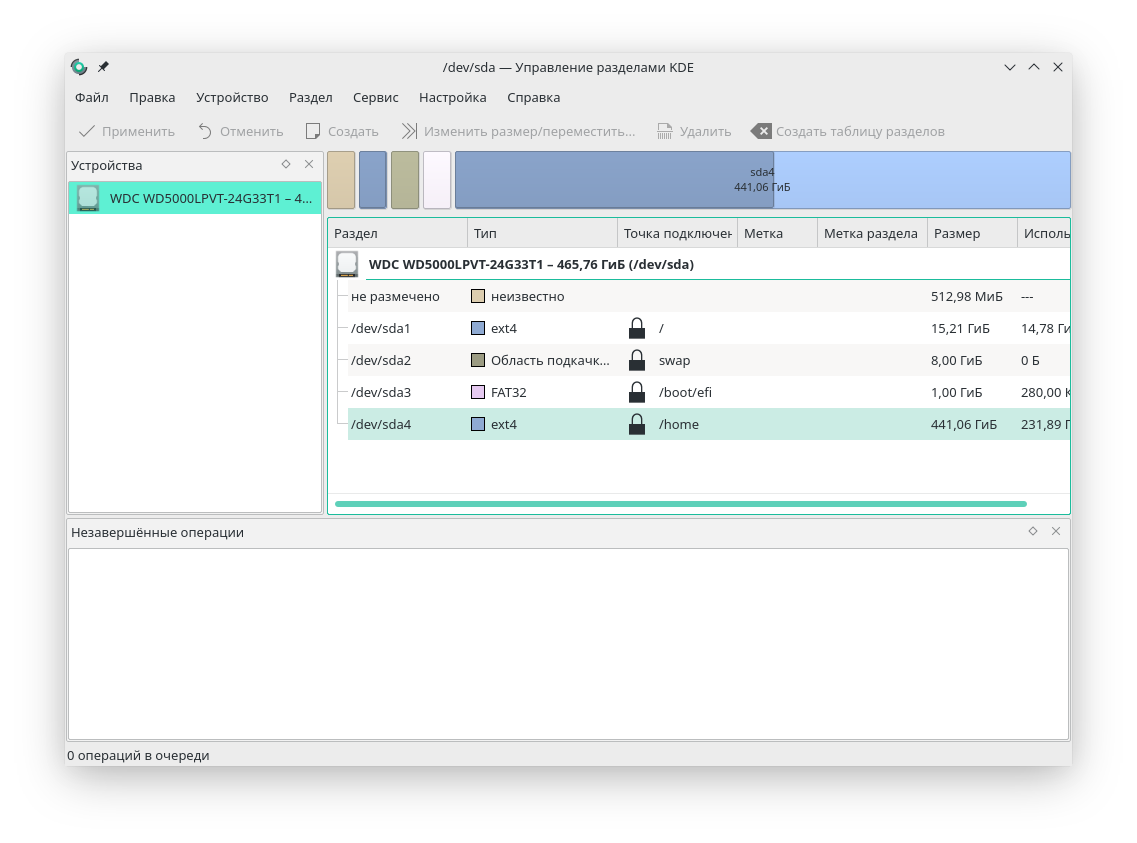Open the Сервис menu
This screenshot has height=843, width=1137.
375,97
